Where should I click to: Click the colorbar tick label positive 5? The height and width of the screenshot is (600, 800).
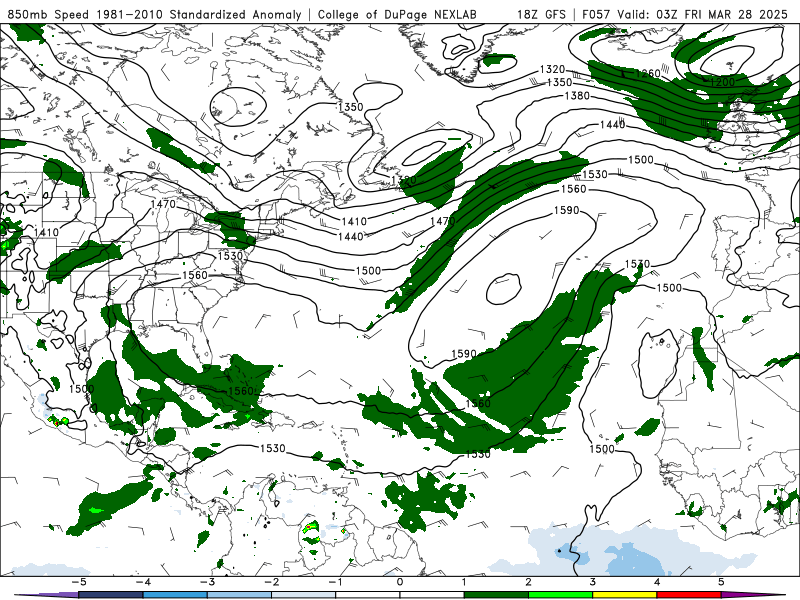[x=721, y=582]
